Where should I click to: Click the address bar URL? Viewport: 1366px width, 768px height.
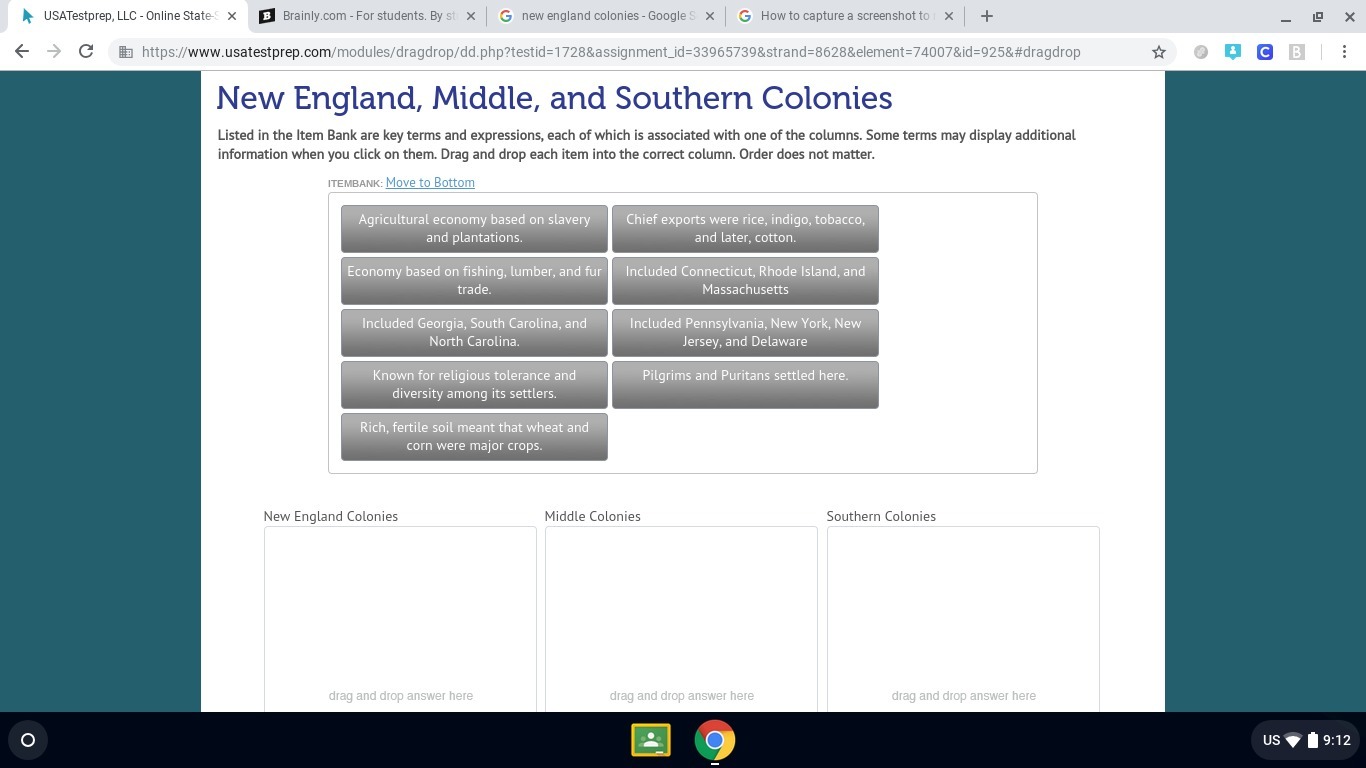pyautogui.click(x=611, y=52)
